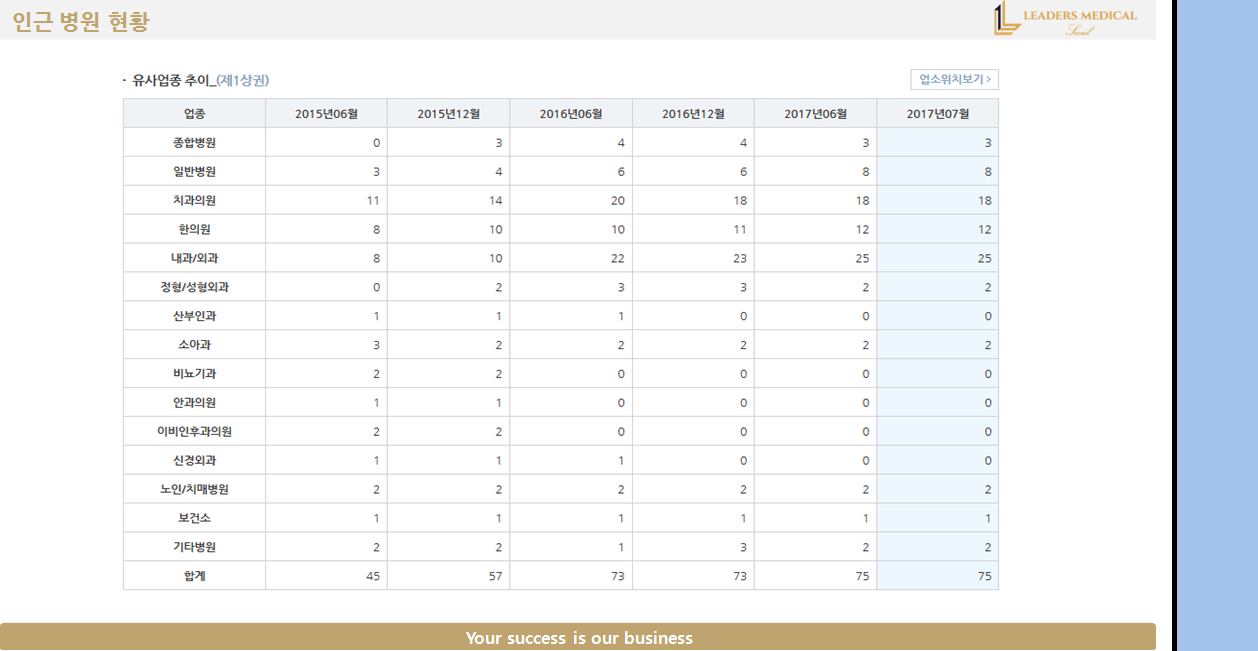Click the 노인/치매병원 row label

pyautogui.click(x=194, y=490)
